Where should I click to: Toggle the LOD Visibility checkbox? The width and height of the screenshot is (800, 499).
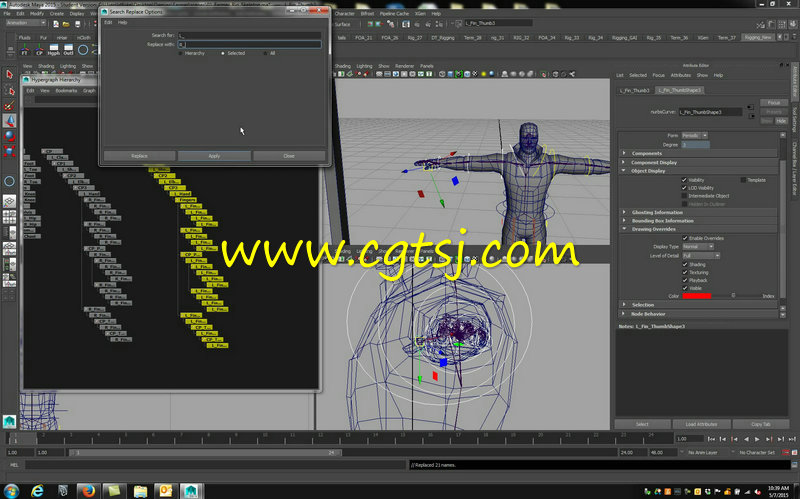[684, 188]
